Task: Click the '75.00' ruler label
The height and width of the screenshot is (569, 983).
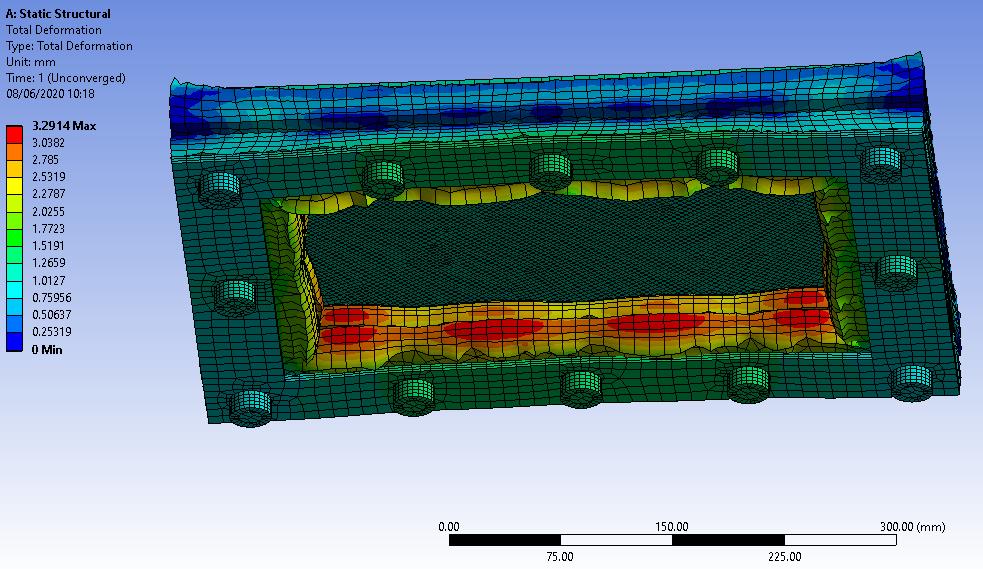Action: tap(560, 556)
